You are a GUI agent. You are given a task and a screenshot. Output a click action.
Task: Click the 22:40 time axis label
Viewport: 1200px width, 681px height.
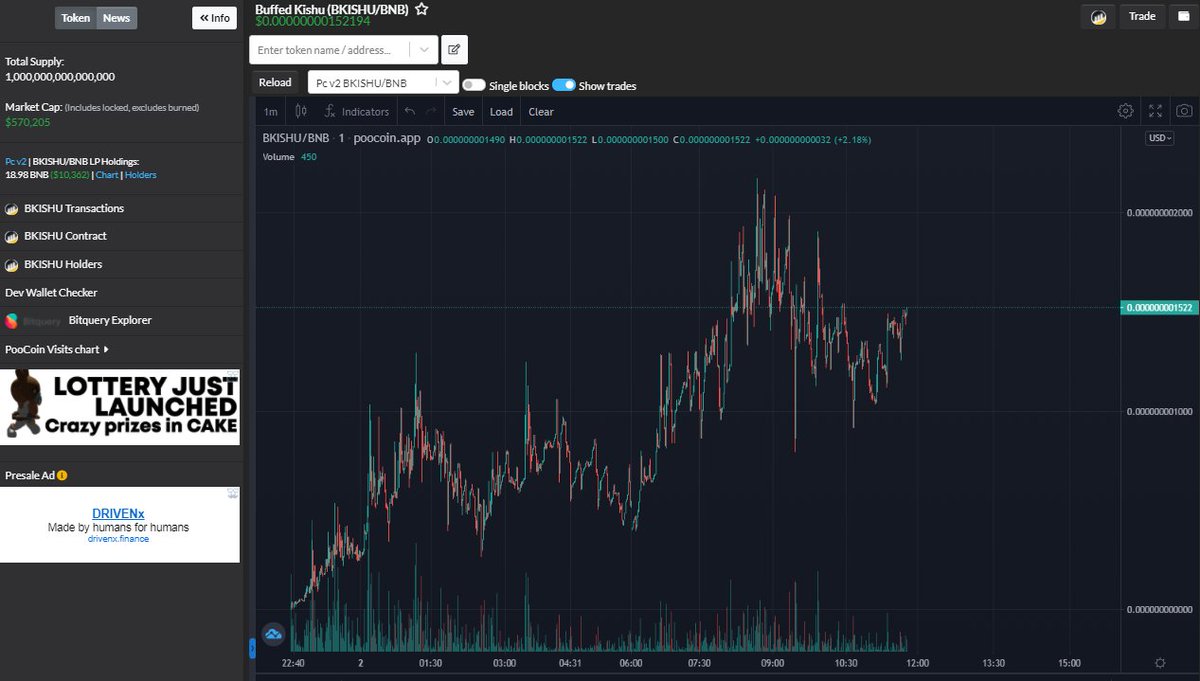pyautogui.click(x=293, y=663)
